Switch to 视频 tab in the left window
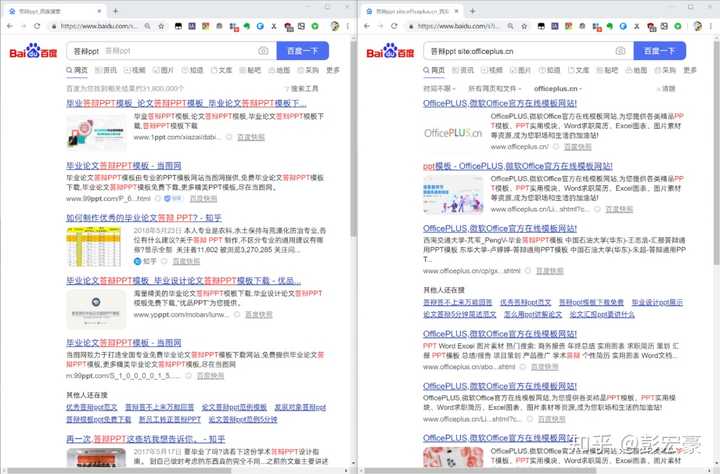720x474 pixels. 135,70
